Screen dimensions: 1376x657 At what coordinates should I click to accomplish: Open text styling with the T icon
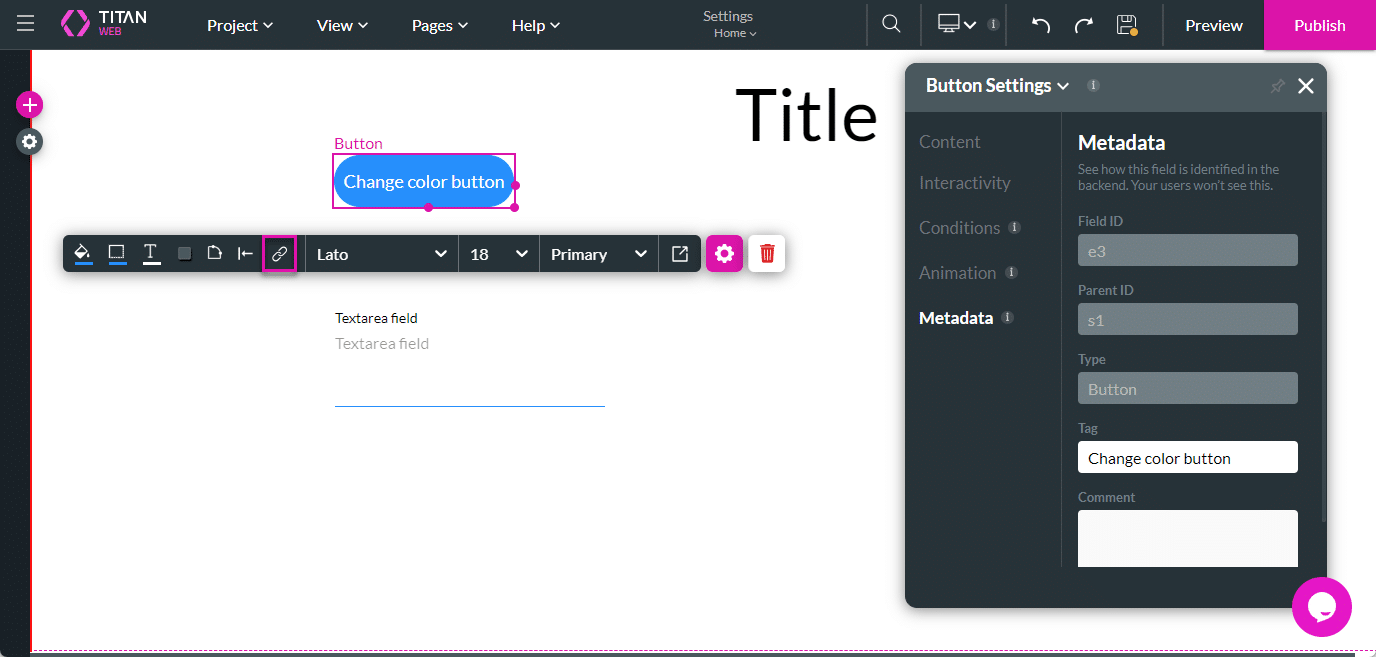(x=151, y=253)
